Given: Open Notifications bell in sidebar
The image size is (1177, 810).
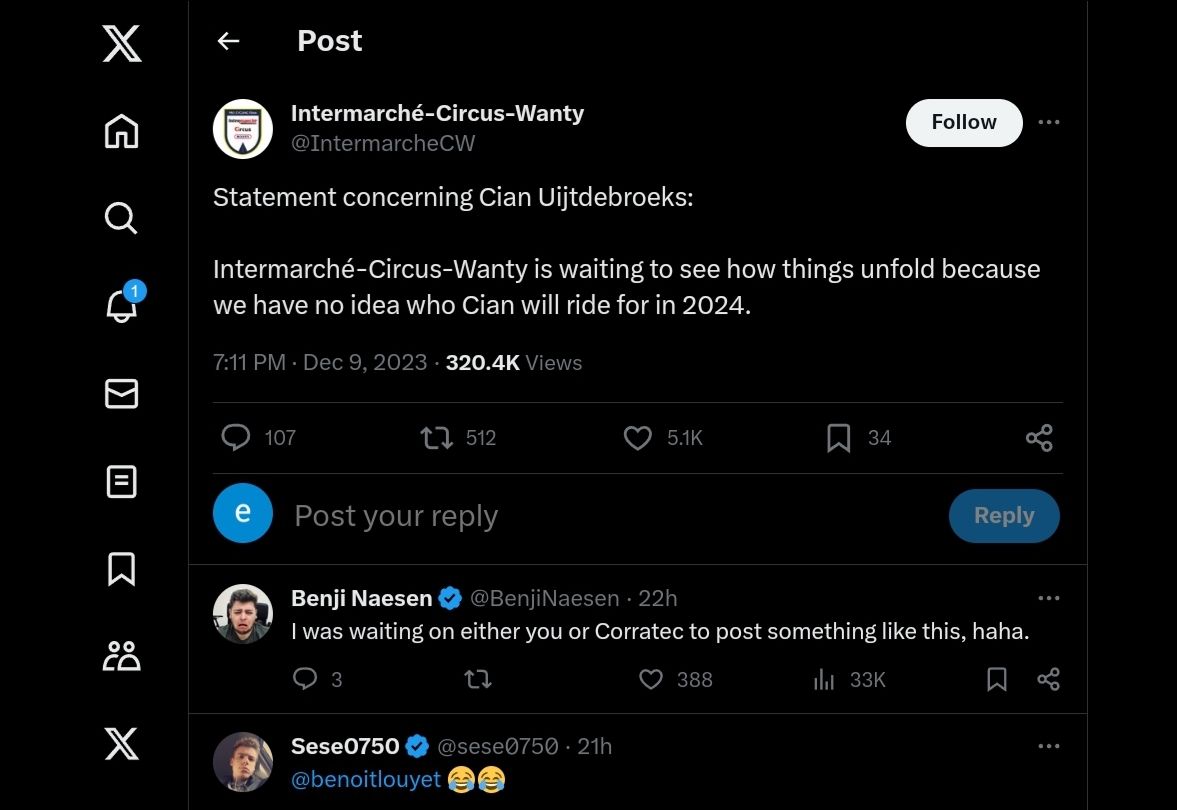Looking at the screenshot, I should [x=121, y=306].
